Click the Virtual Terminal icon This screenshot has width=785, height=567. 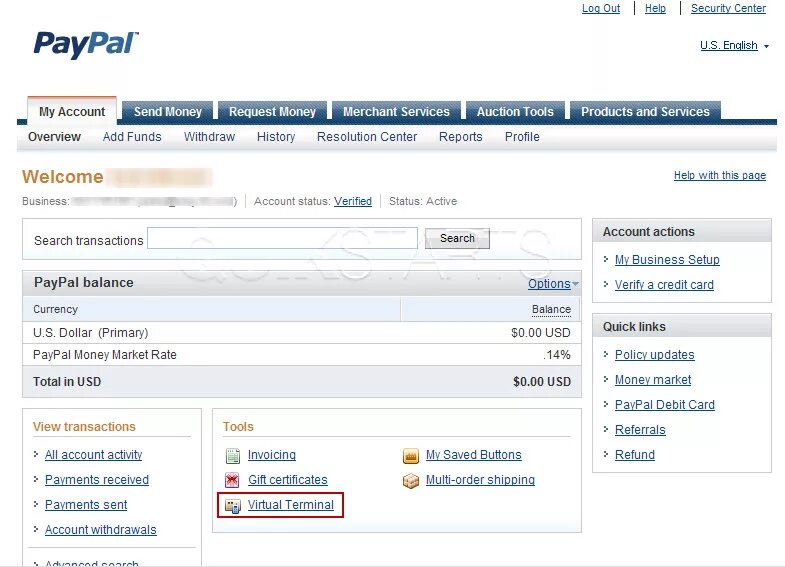233,506
